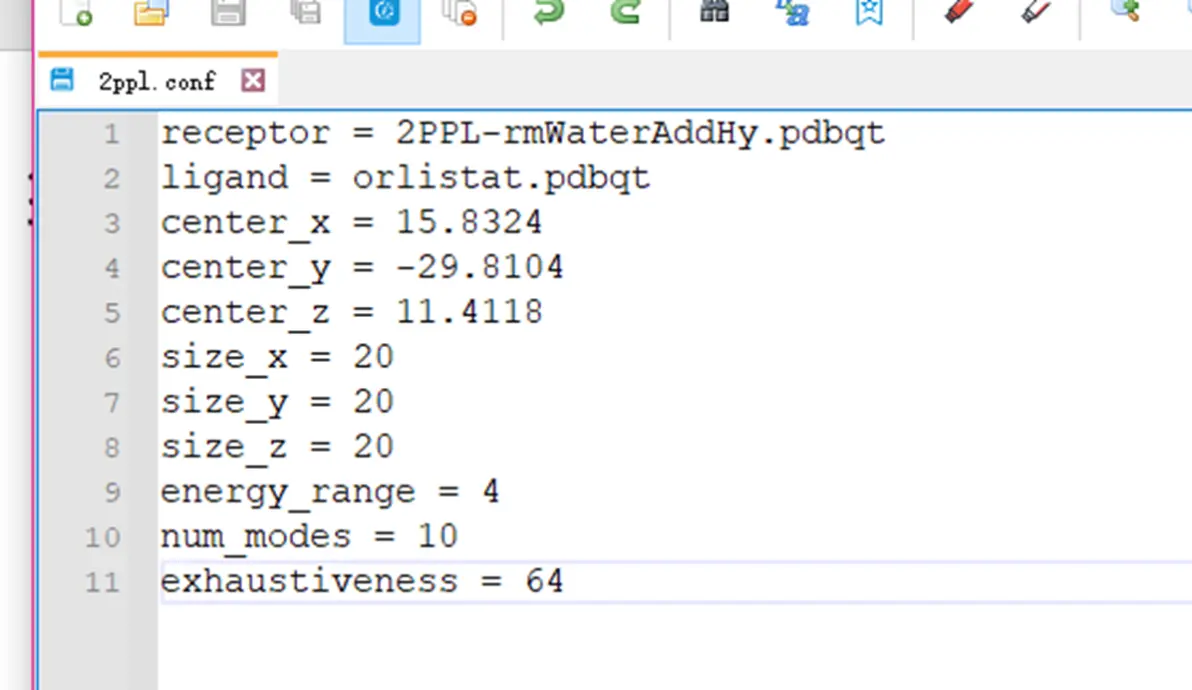Click line number 1 beside the receptor entry
The image size is (1192, 690).
[x=111, y=132]
